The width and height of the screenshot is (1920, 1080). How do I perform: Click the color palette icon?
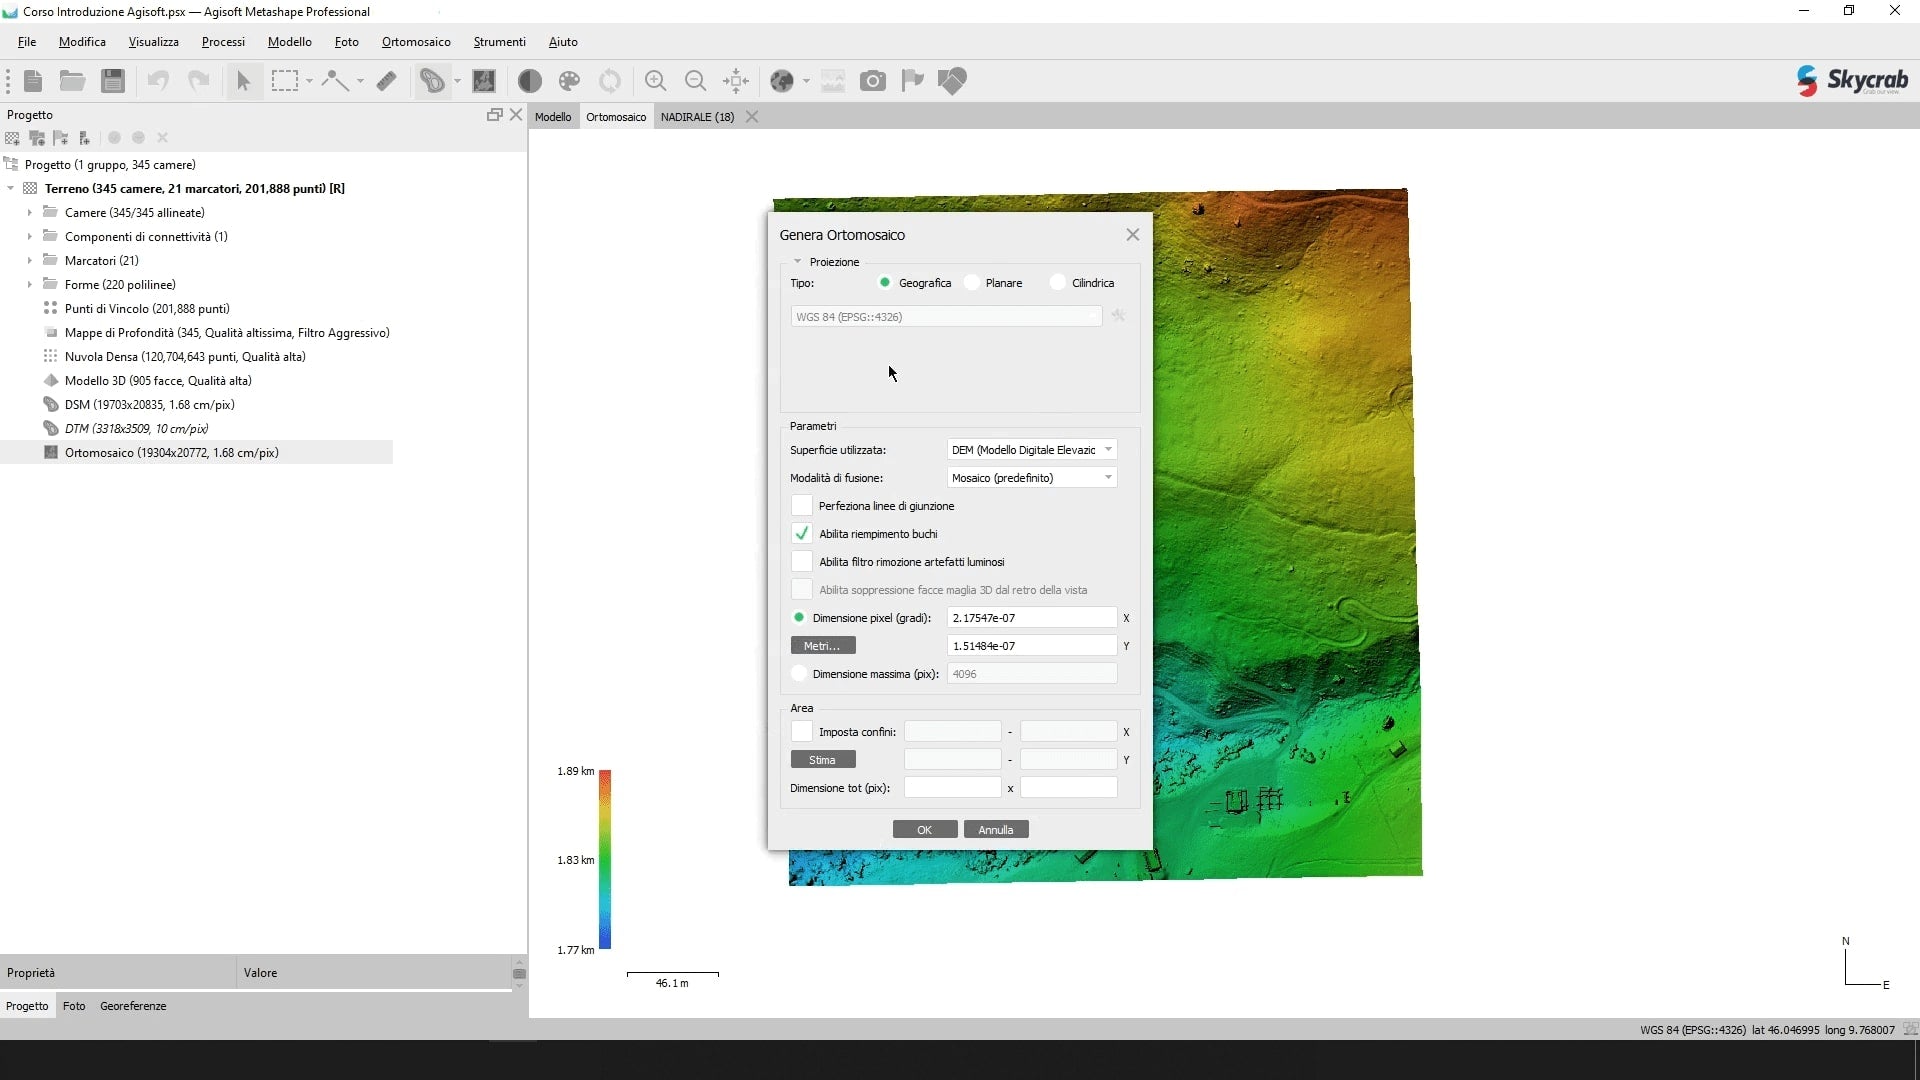coord(569,81)
